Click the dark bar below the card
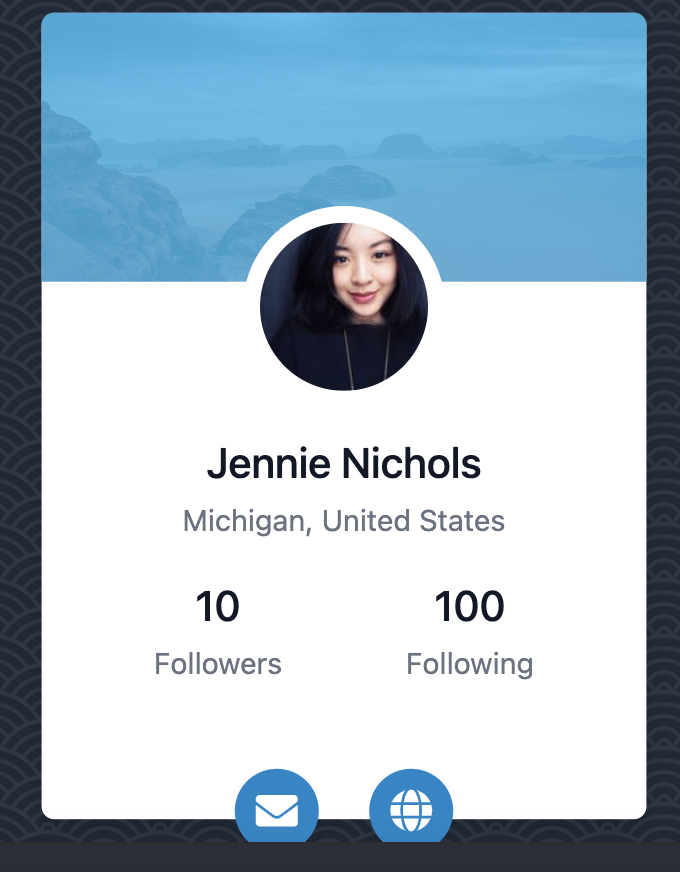Viewport: 680px width, 872px height. coord(340,858)
